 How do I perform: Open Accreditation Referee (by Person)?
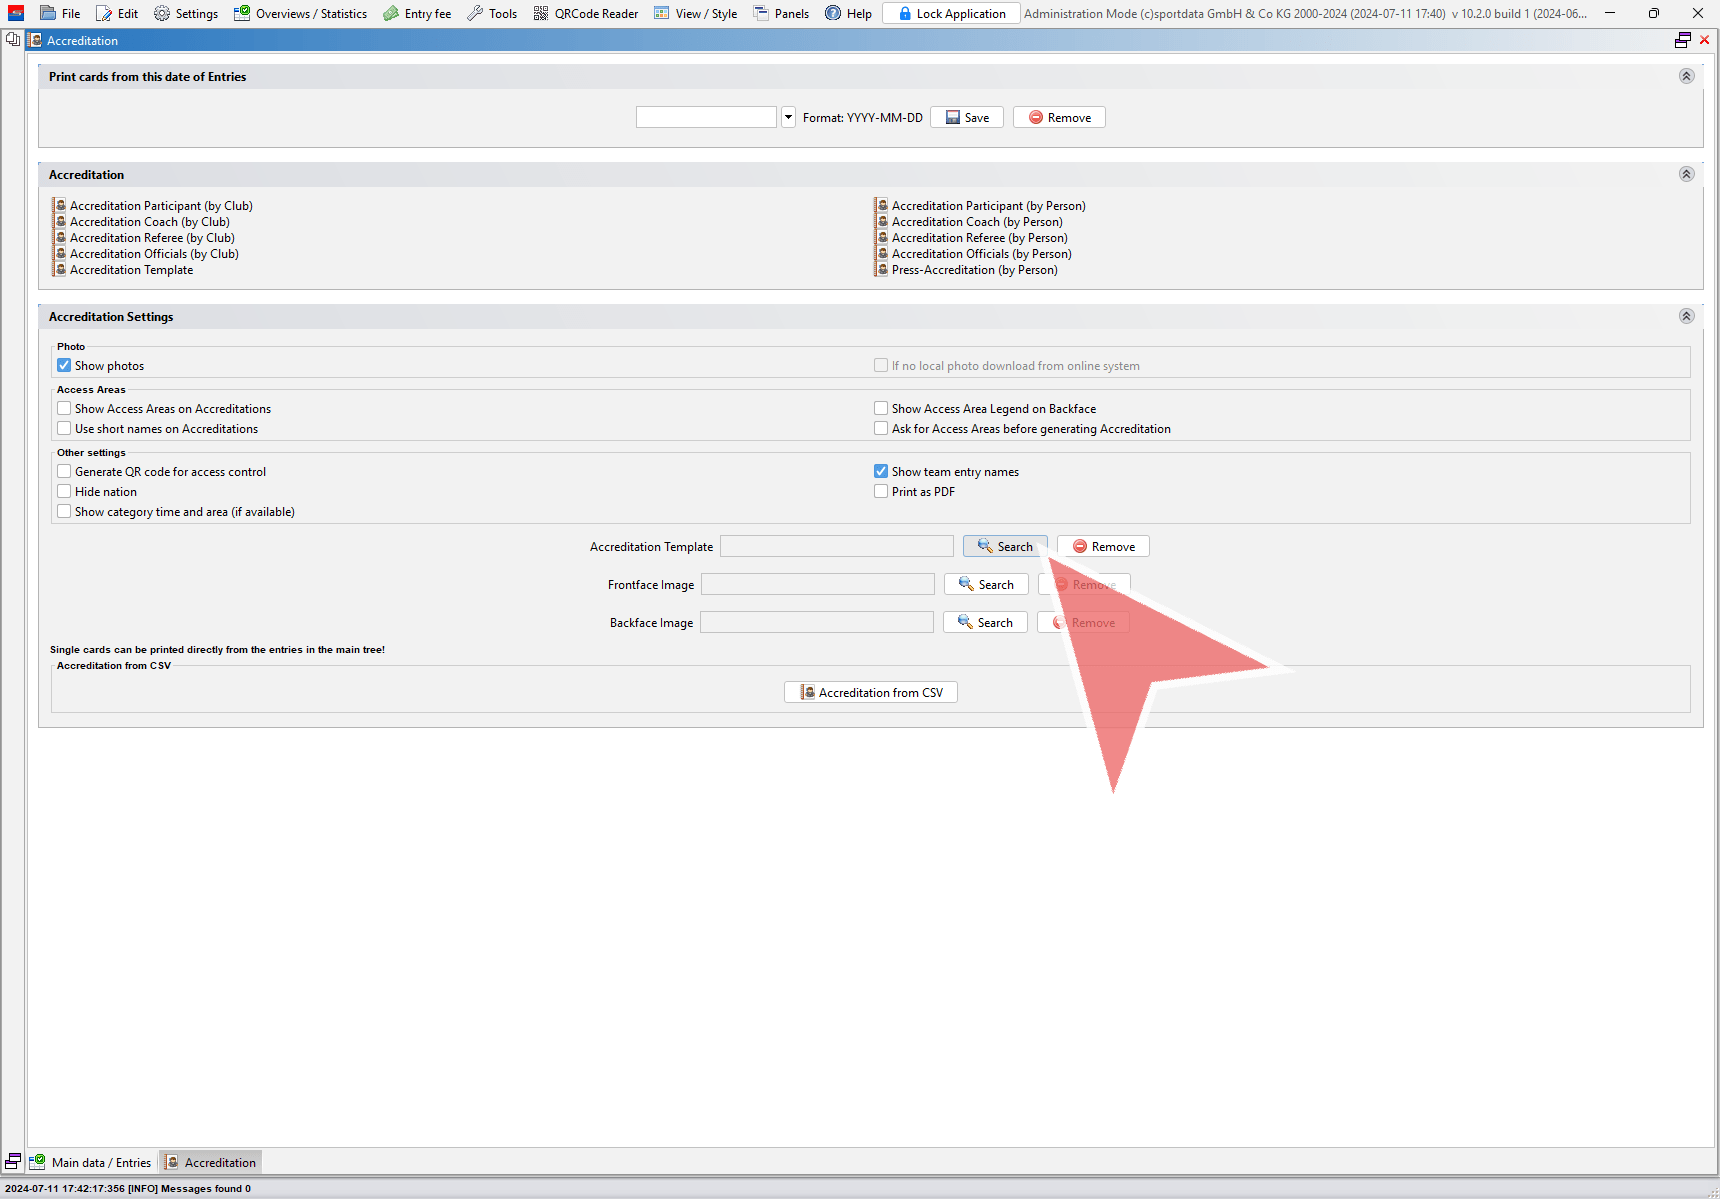pos(979,238)
